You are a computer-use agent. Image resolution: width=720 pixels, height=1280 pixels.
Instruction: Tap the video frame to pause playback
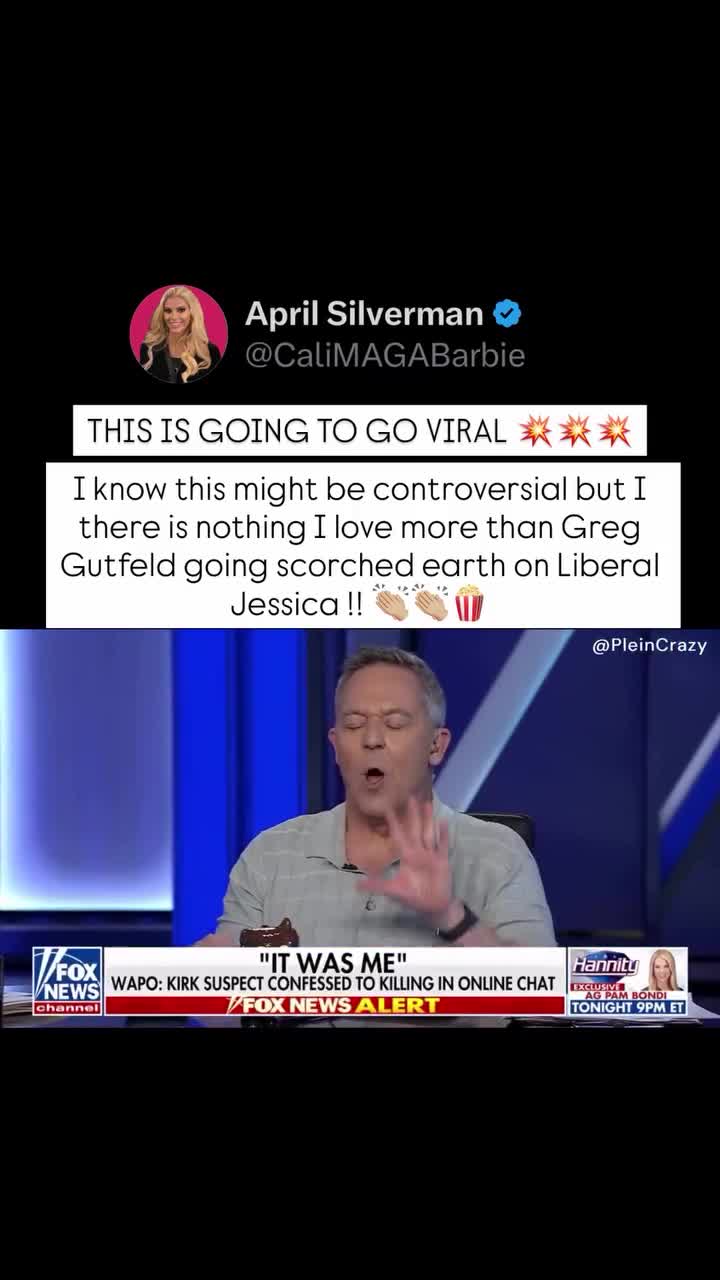(360, 788)
